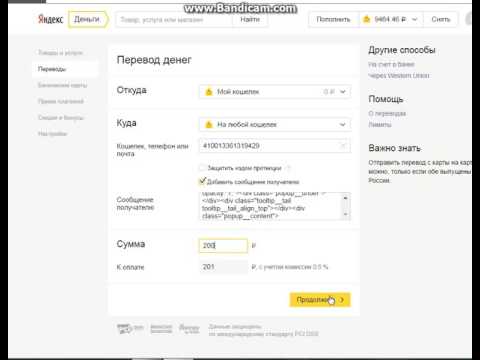Uncheck Добавить сообщение получателю

(x=202, y=181)
